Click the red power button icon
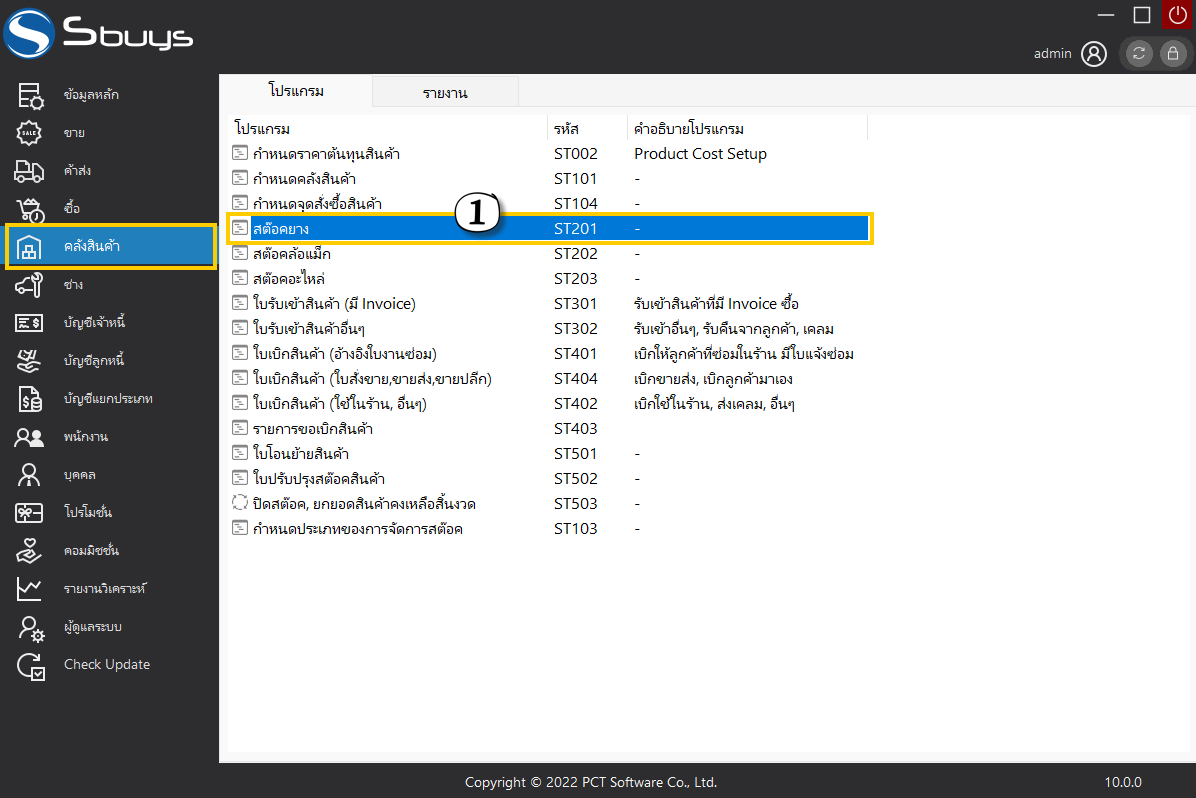The width and height of the screenshot is (1196, 798). 1177,14
